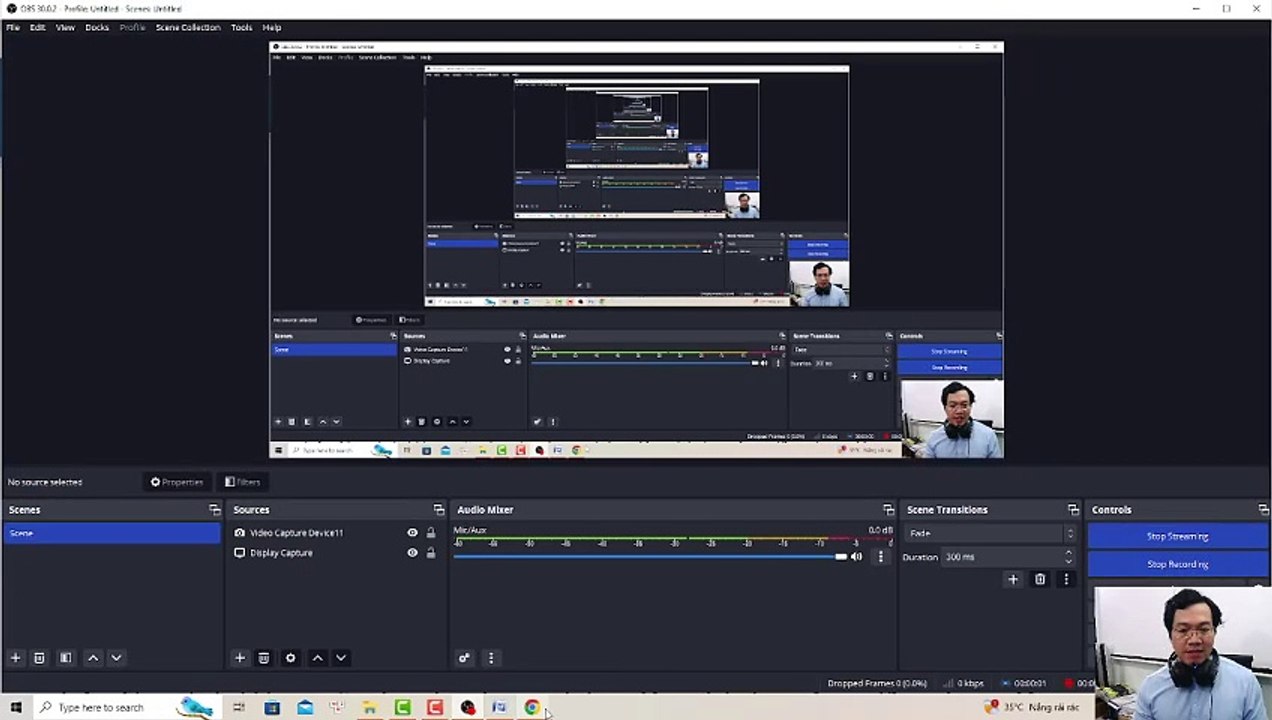Open the Help menu

pos(271,27)
